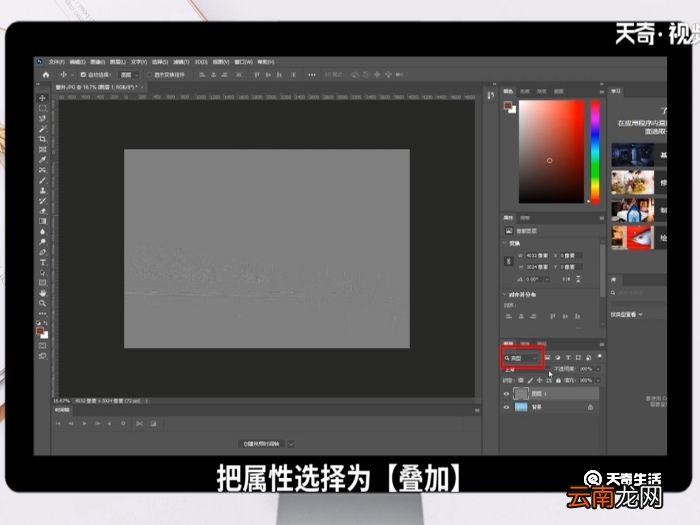Select the Lasso tool
Screen dimensions: 700x525
[x=42, y=119]
